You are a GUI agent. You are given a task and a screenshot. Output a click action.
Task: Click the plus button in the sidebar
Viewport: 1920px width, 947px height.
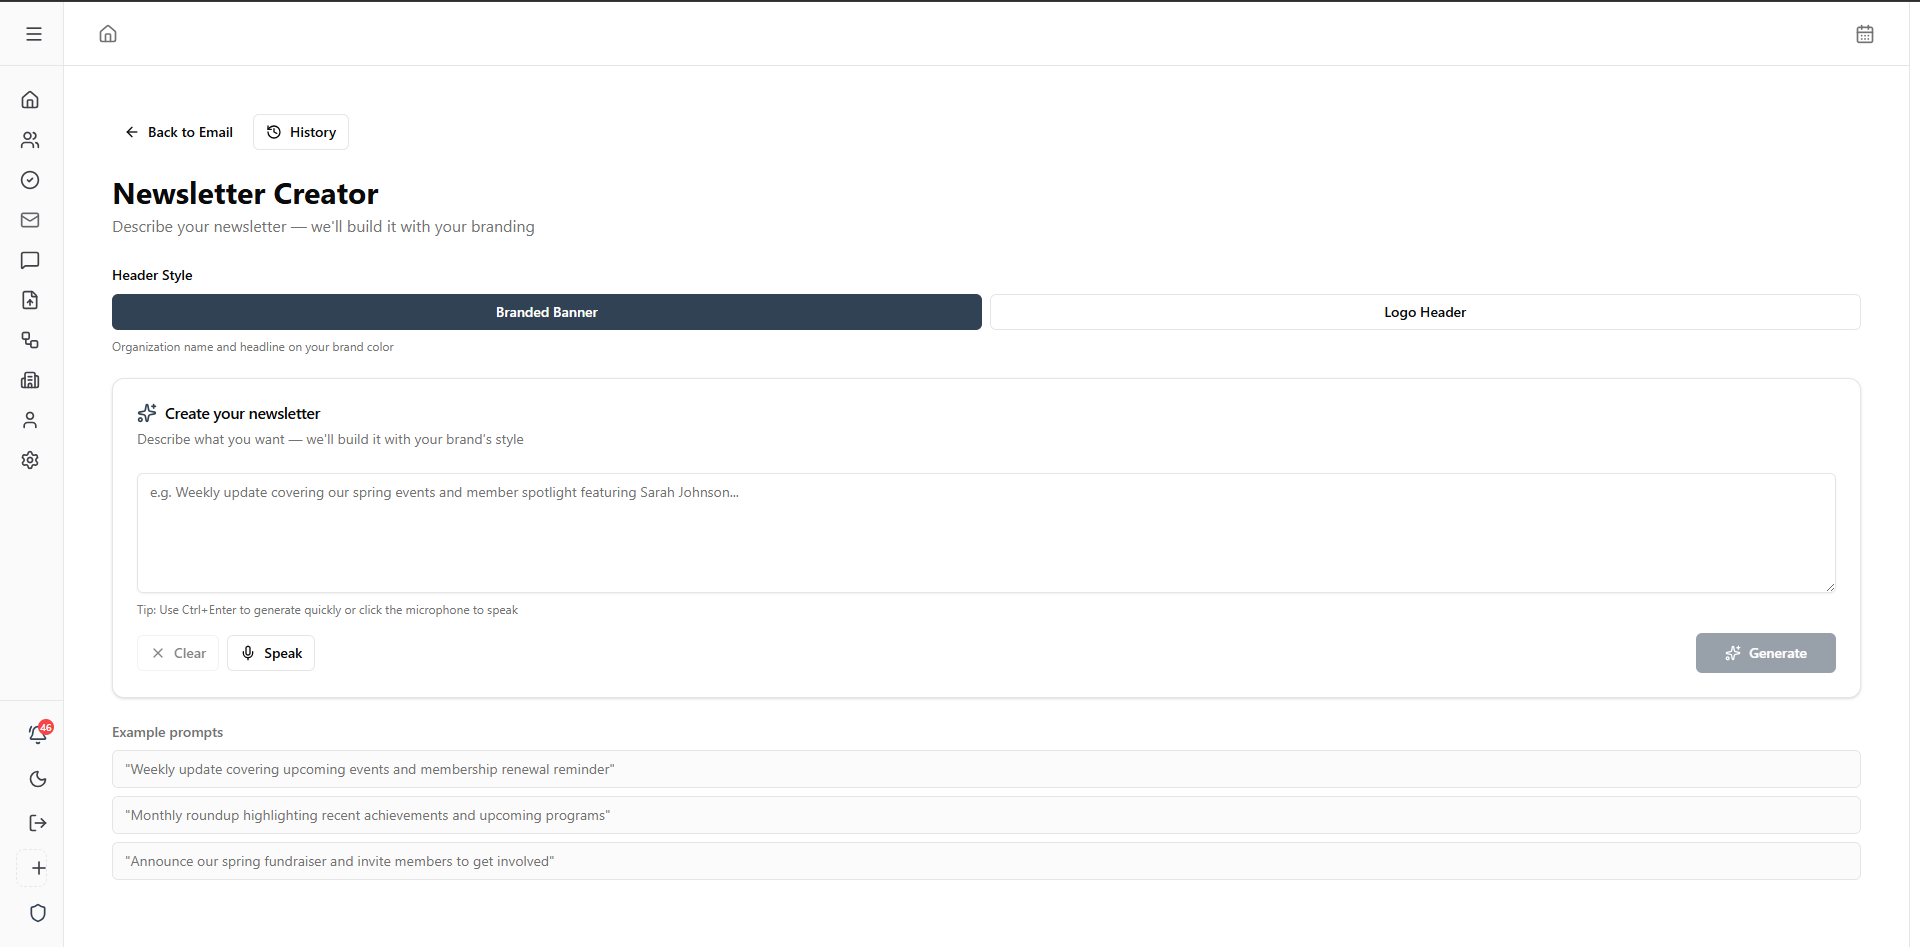click(38, 868)
